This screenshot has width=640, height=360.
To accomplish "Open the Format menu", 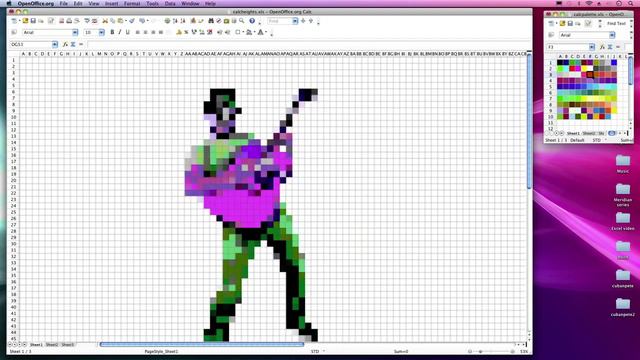I will coord(132,3).
